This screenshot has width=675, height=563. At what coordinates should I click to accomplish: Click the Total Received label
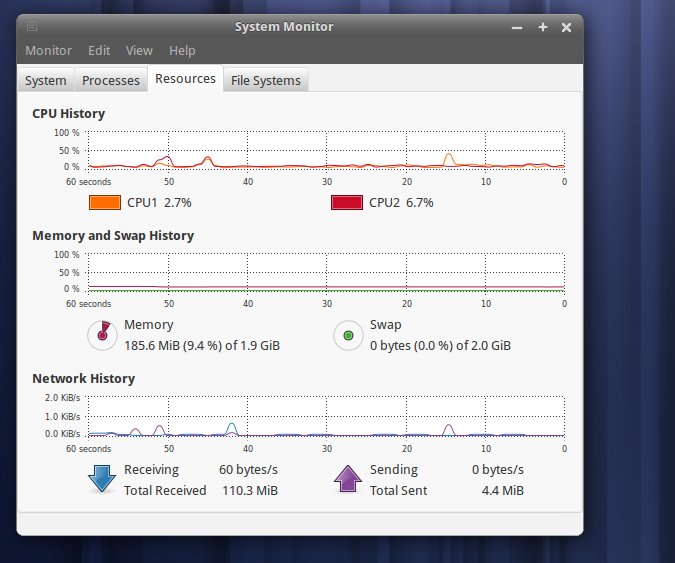(x=165, y=491)
